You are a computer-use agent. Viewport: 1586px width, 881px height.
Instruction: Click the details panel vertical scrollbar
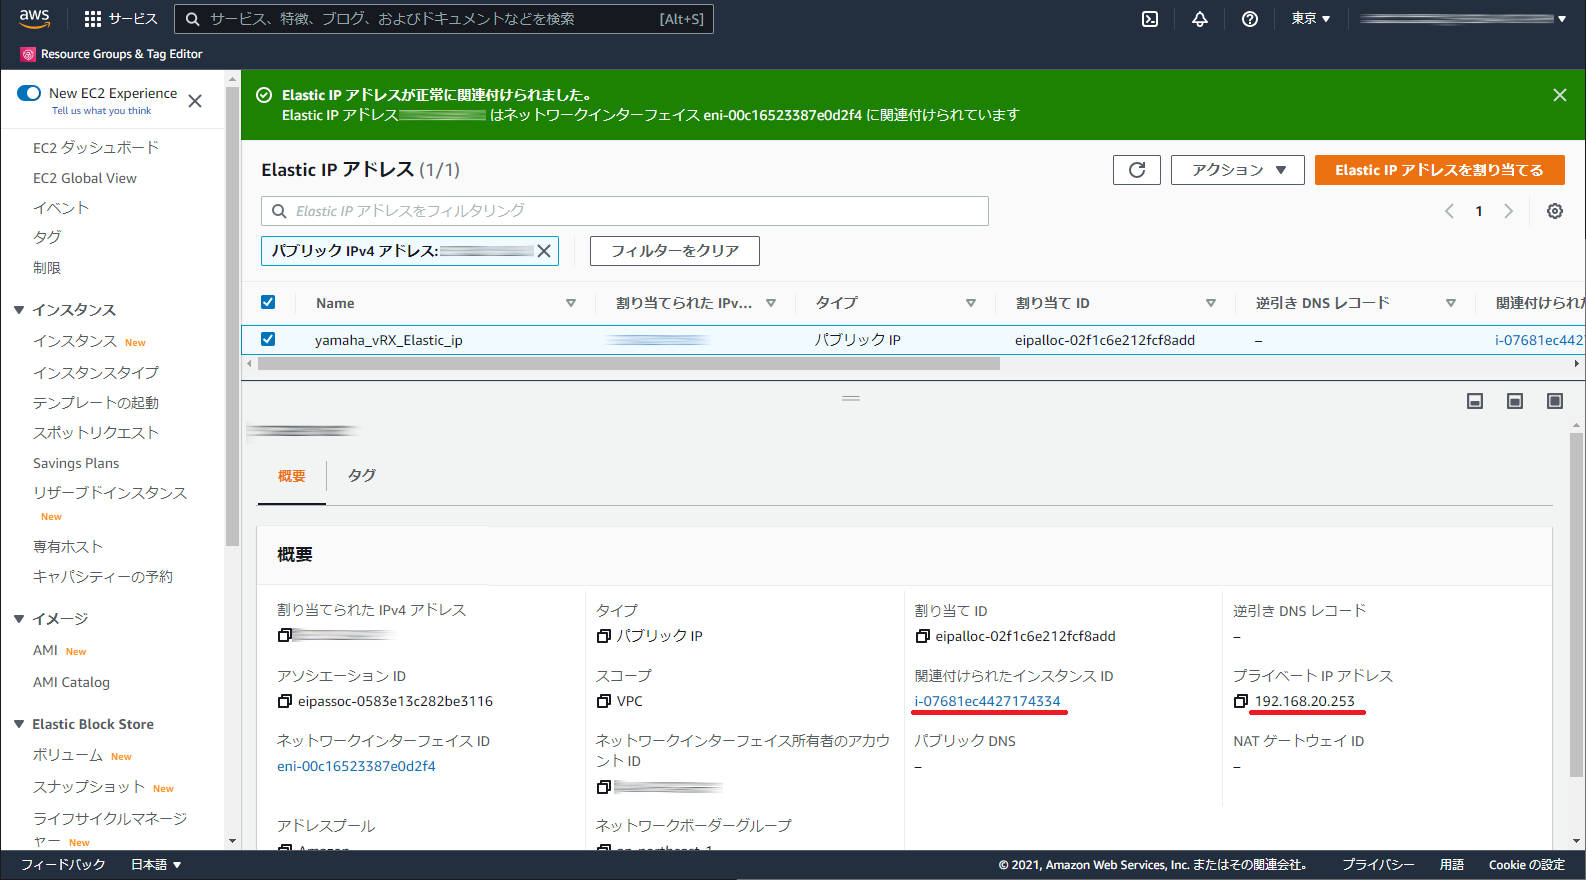[x=1577, y=605]
